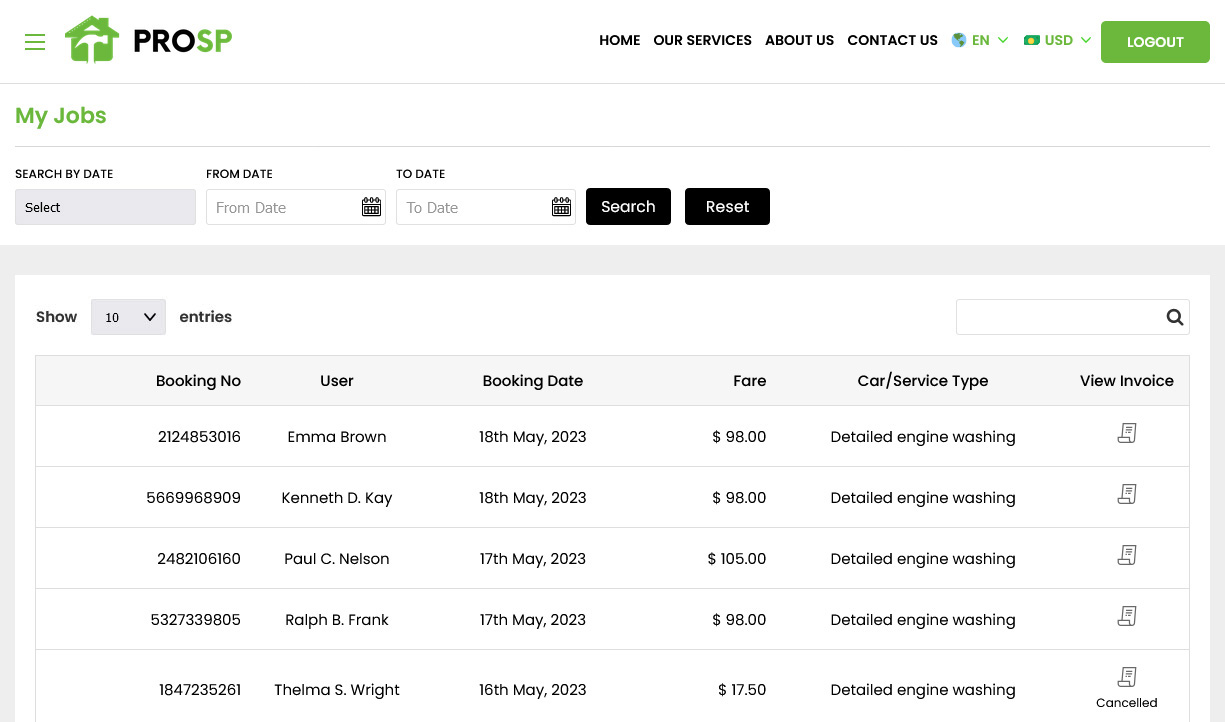This screenshot has width=1225, height=722.
Task: Go to the HOME menu item
Action: pos(620,40)
